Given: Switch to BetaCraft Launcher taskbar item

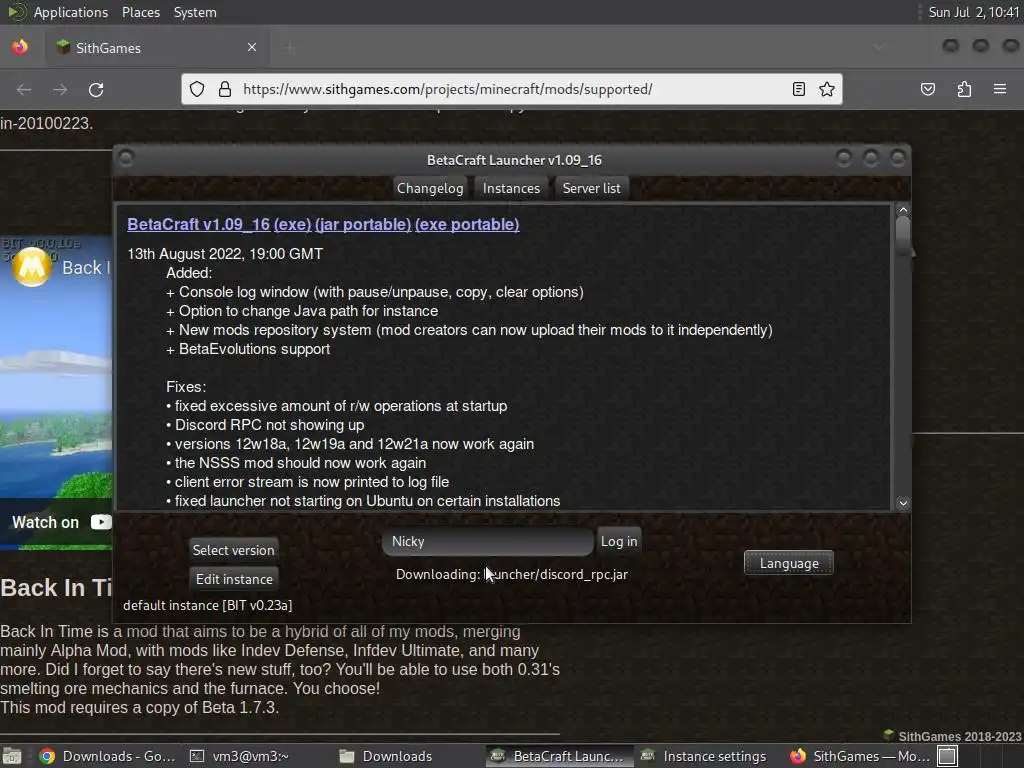Looking at the screenshot, I should pyautogui.click(x=559, y=756).
